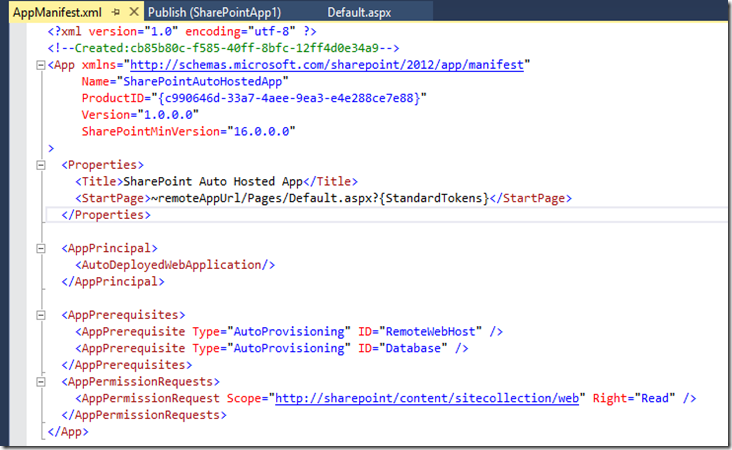Screen dimensions: 732x450
Task: Open the Default.aspx tab
Action: point(359,12)
